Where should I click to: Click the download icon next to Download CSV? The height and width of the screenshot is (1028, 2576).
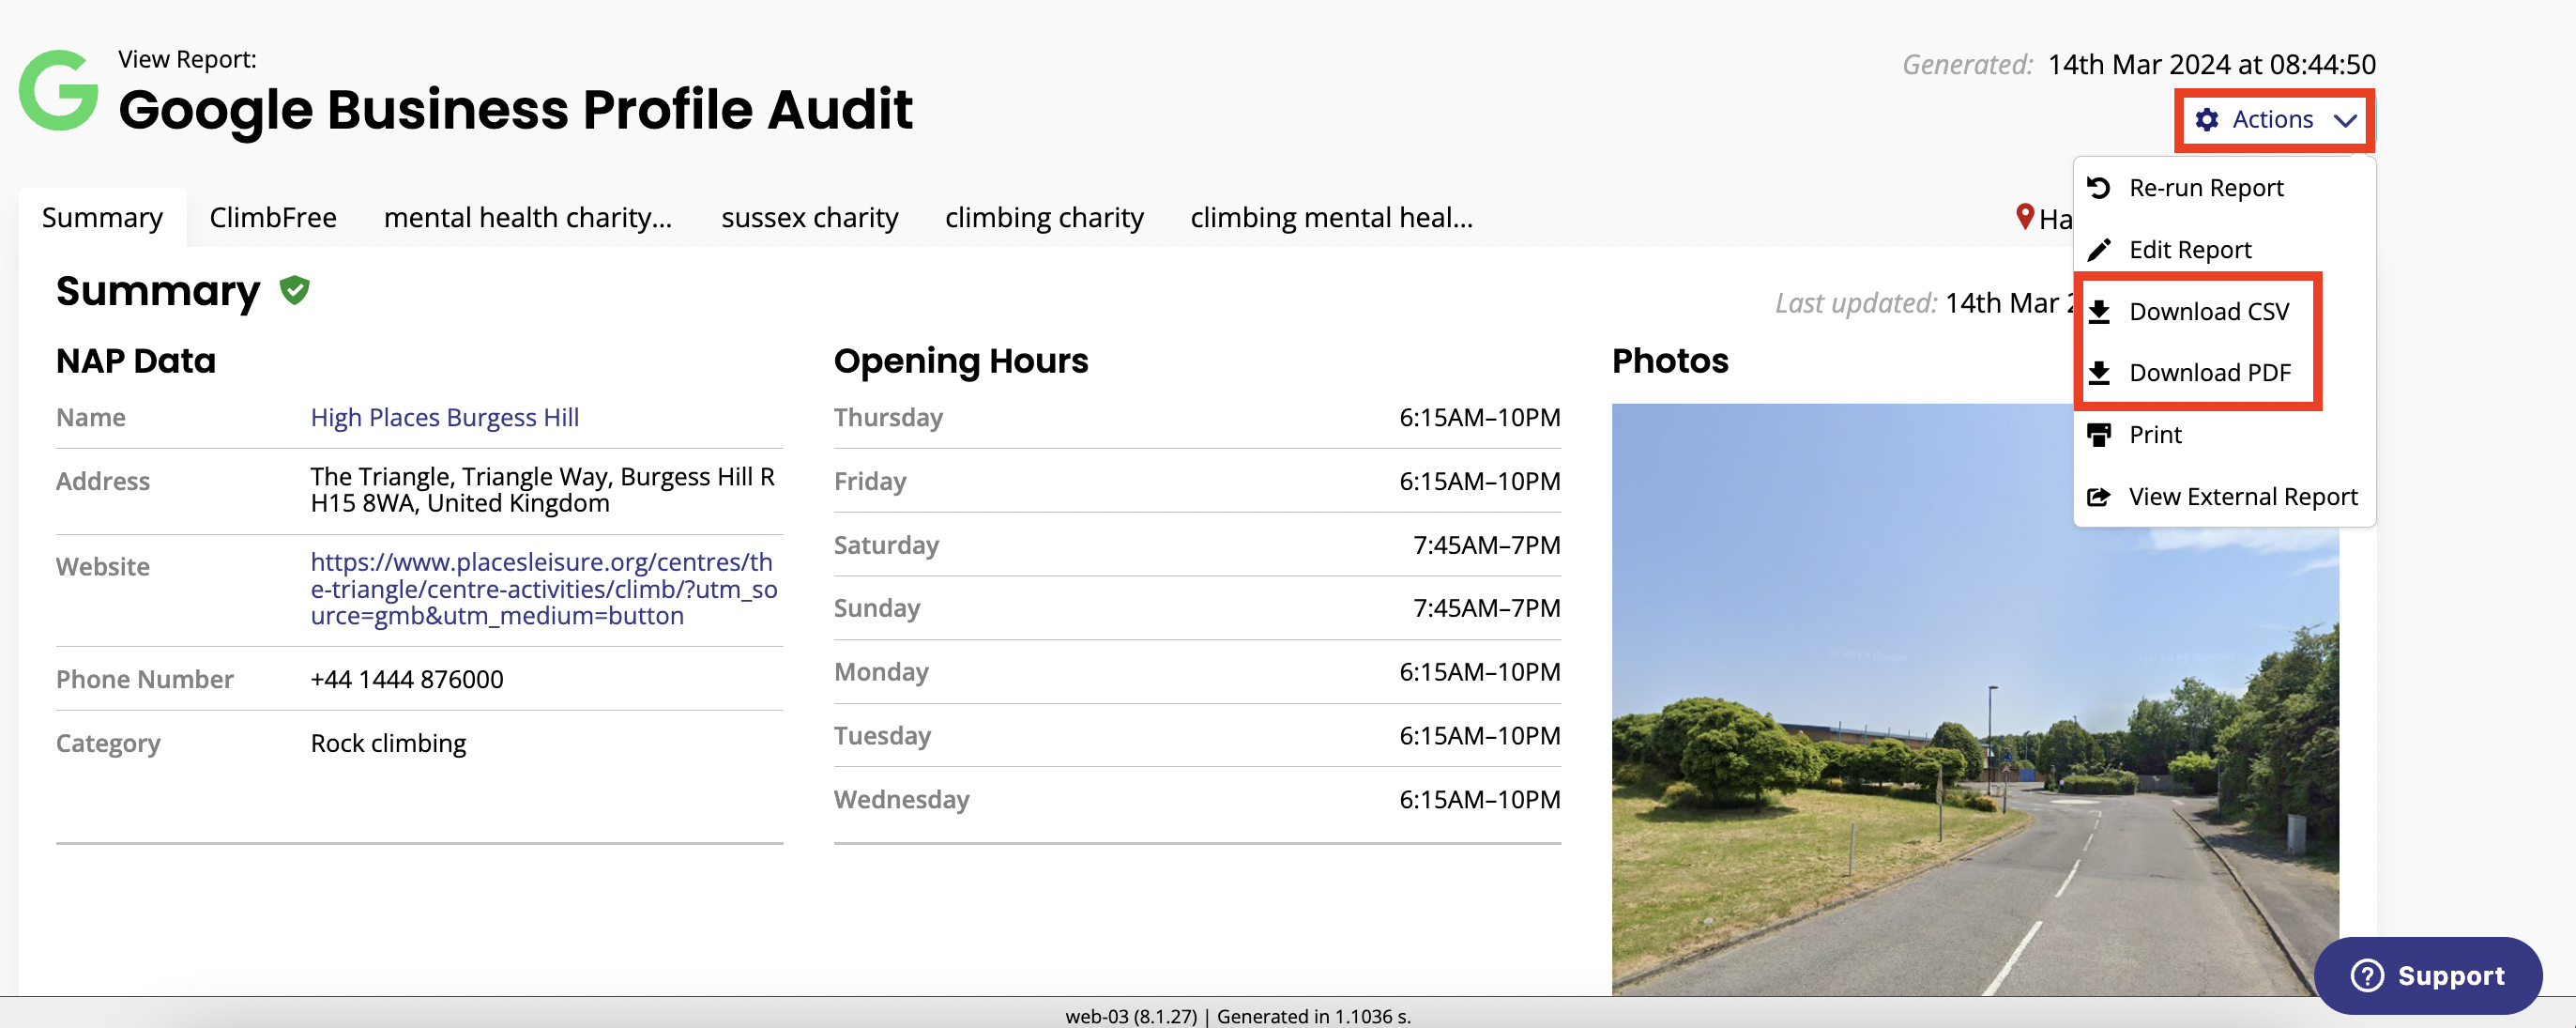pos(2099,312)
